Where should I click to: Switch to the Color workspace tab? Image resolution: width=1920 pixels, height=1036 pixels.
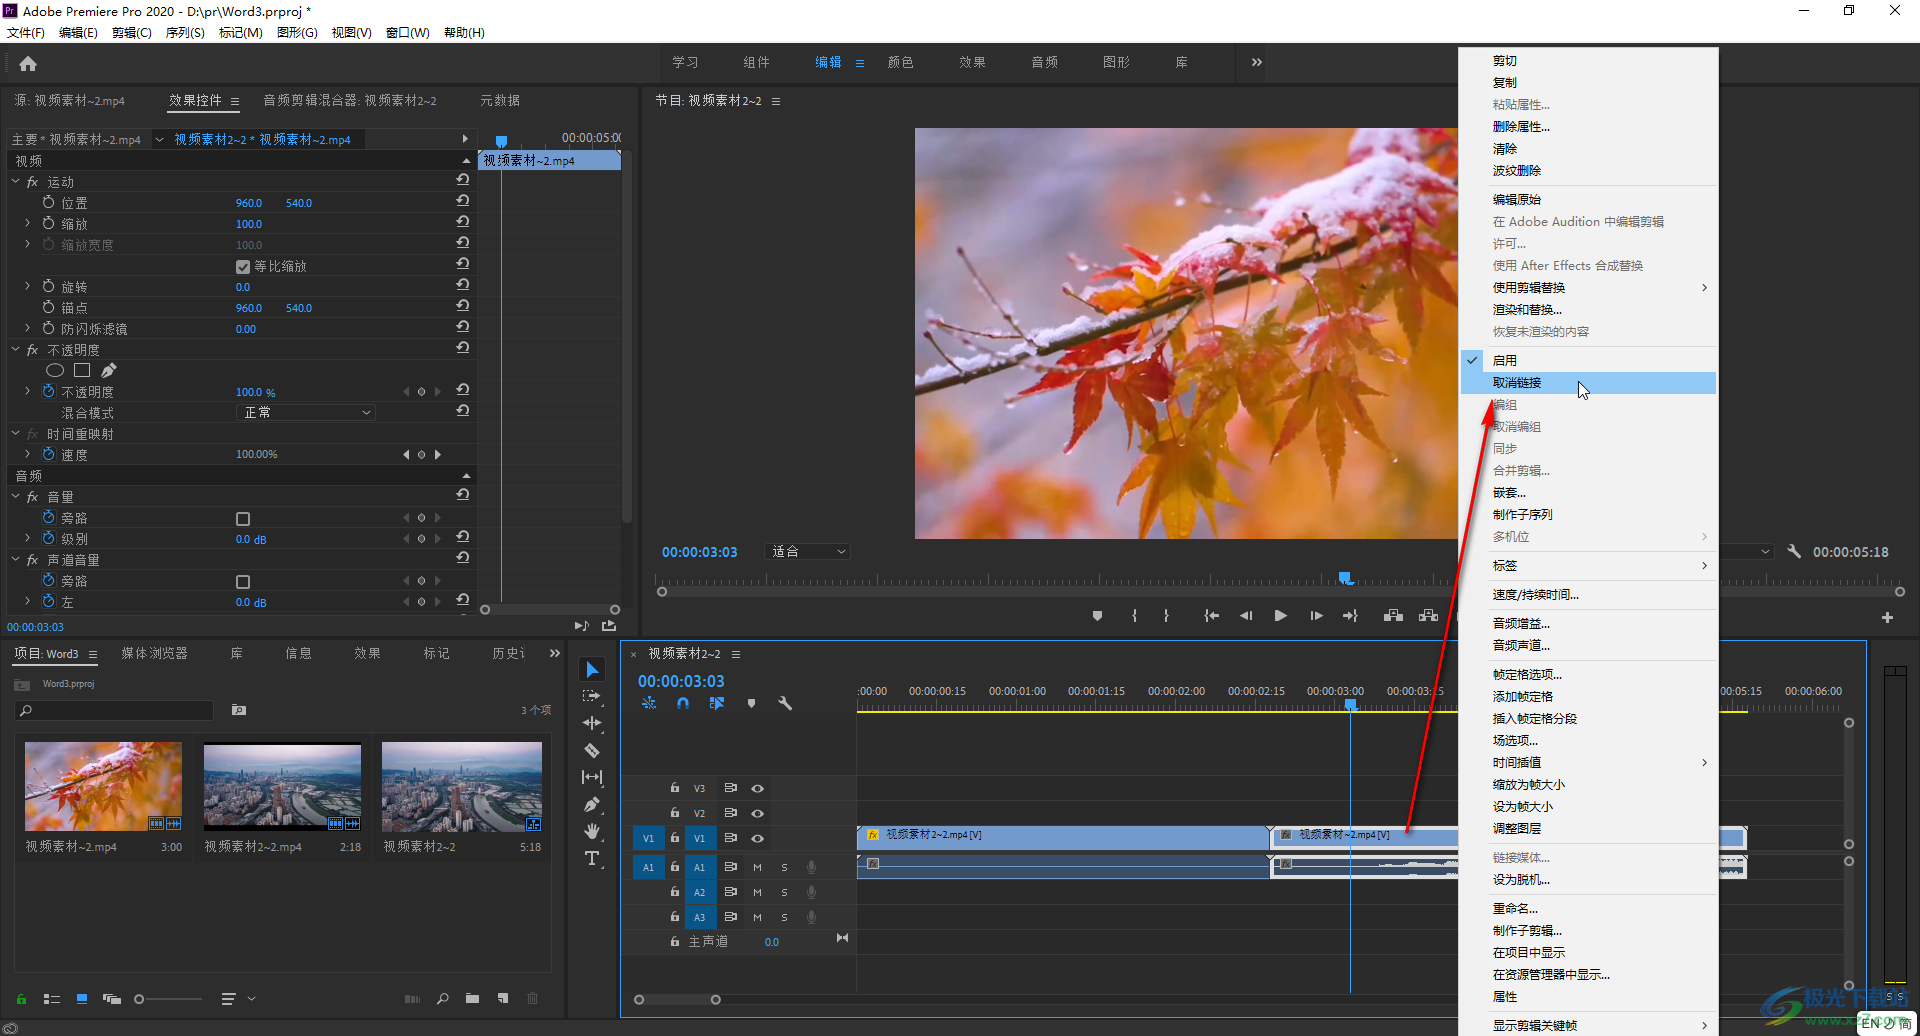pos(900,62)
